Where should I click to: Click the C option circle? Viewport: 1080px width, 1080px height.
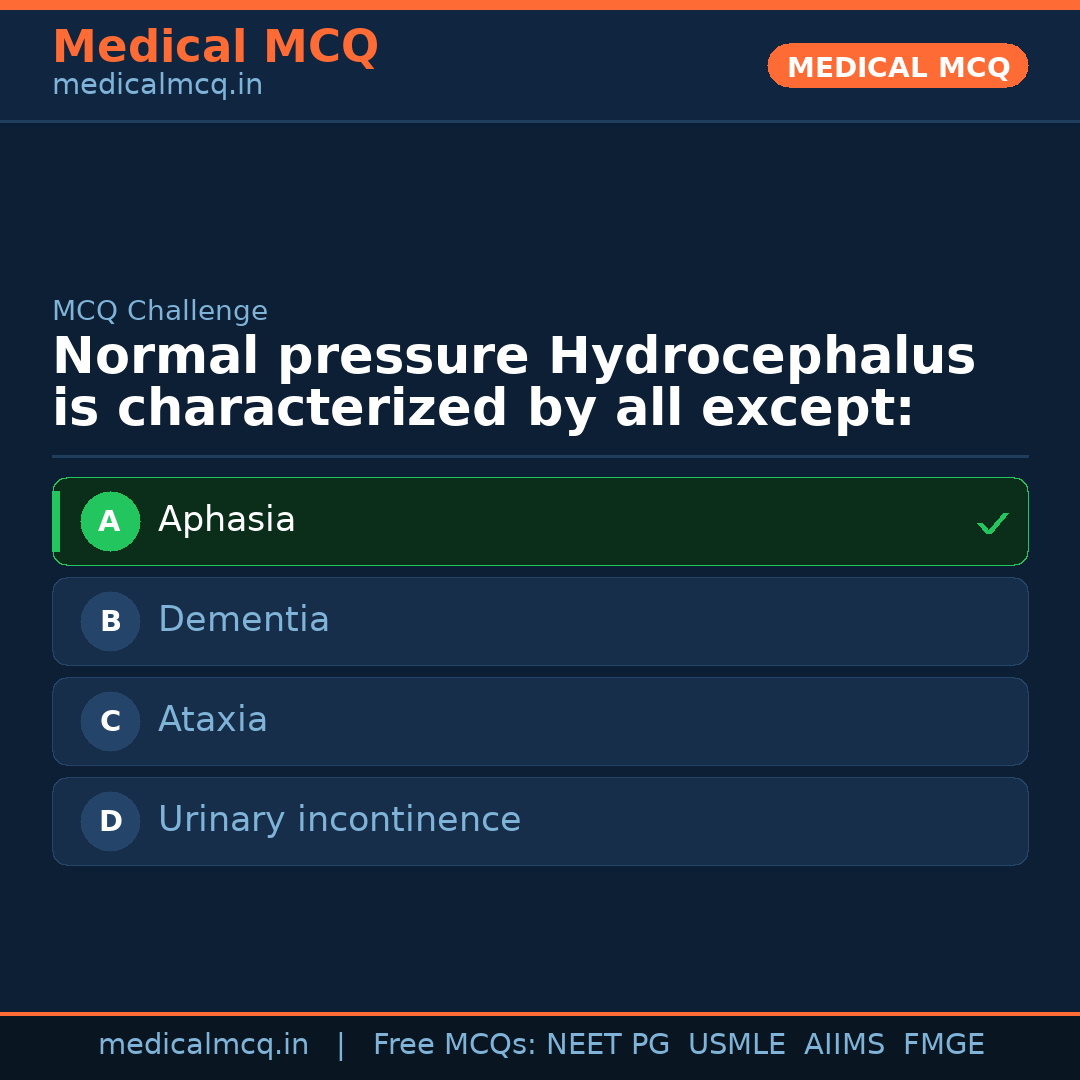pos(110,721)
